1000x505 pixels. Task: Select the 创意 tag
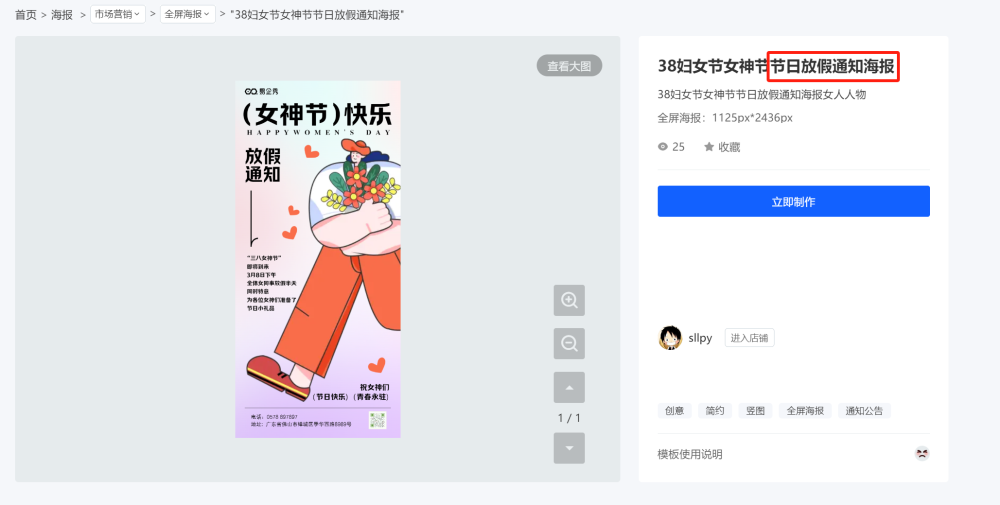pyautogui.click(x=674, y=411)
